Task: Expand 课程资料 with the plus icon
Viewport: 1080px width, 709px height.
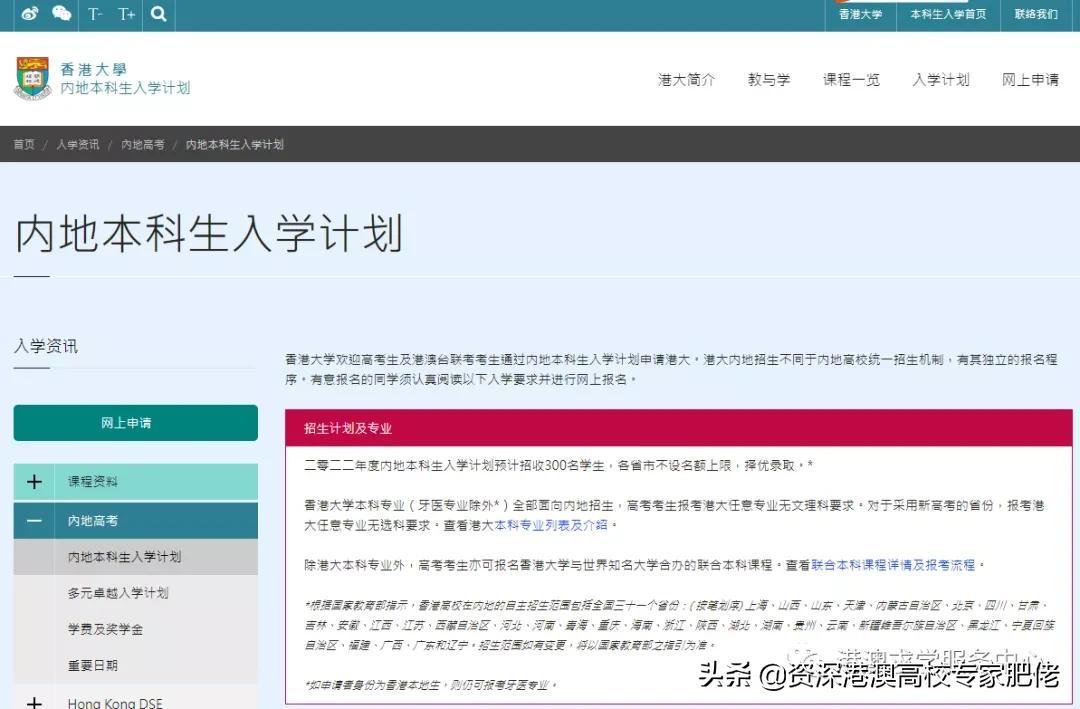Action: (34, 482)
